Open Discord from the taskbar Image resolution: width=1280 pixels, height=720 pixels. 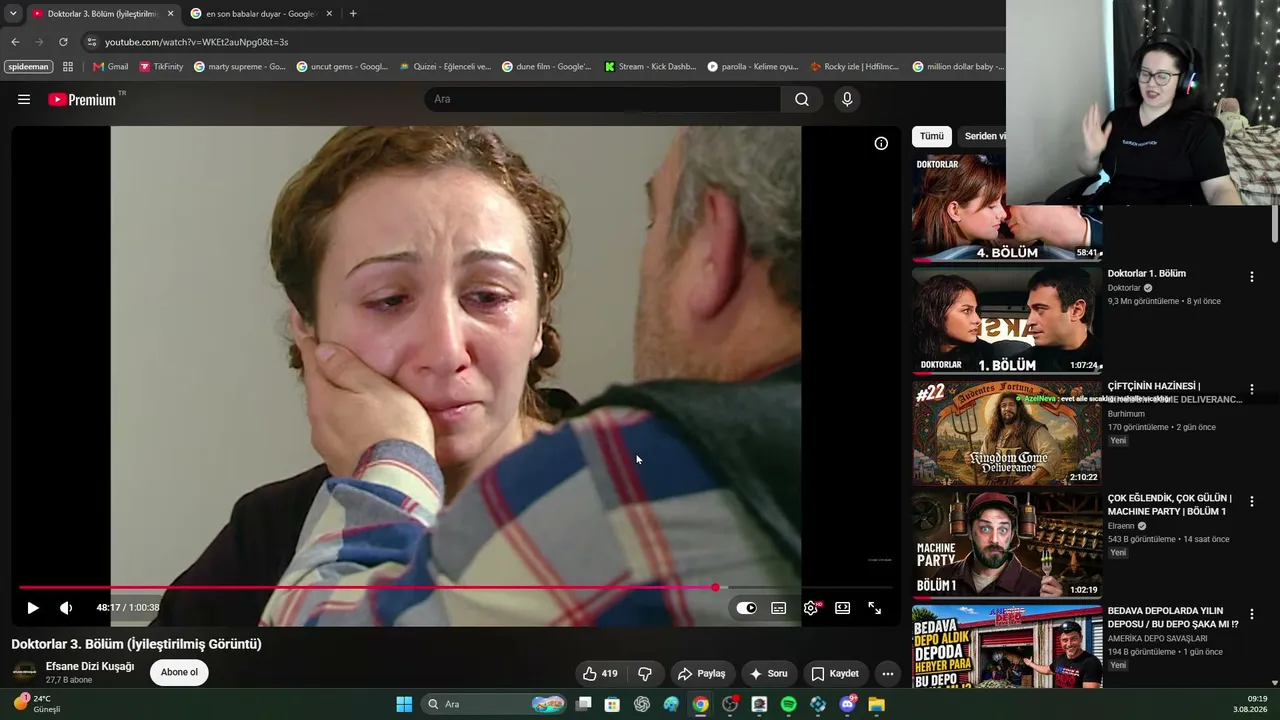point(847,704)
